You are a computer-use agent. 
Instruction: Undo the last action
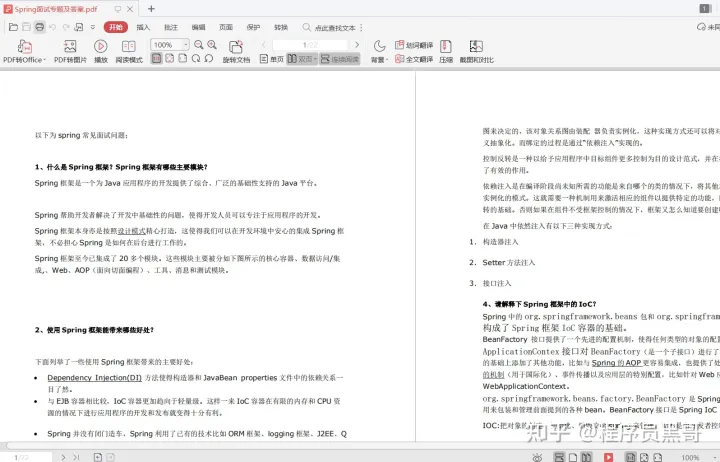click(x=52, y=27)
